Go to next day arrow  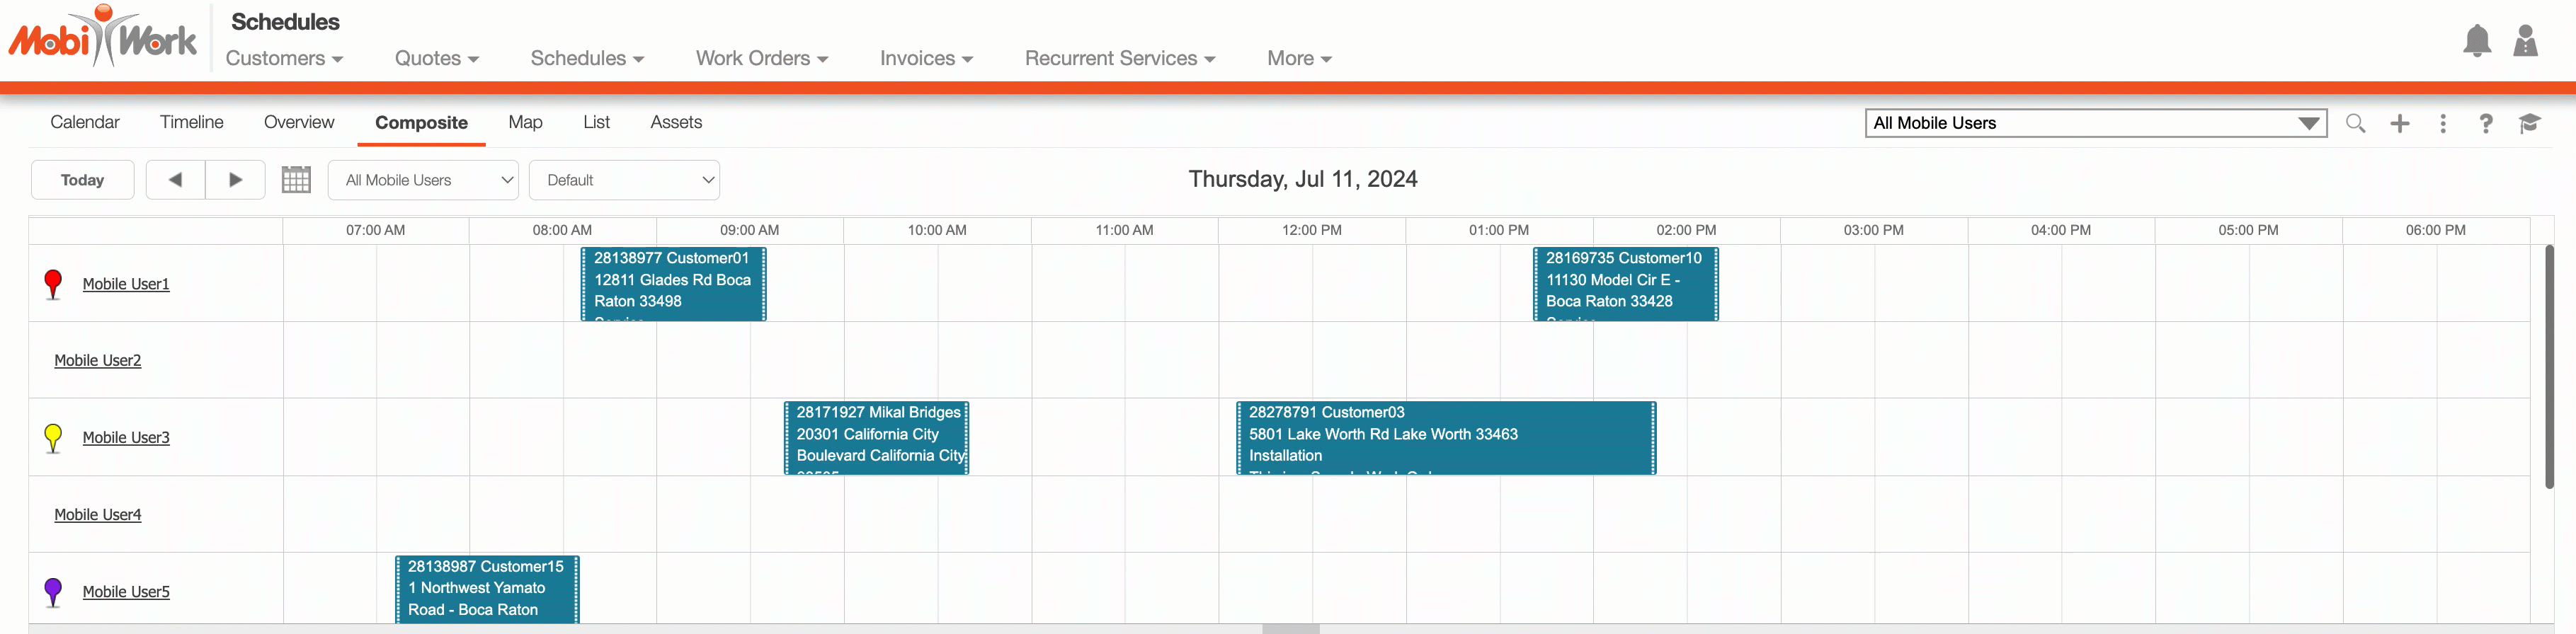coord(235,180)
